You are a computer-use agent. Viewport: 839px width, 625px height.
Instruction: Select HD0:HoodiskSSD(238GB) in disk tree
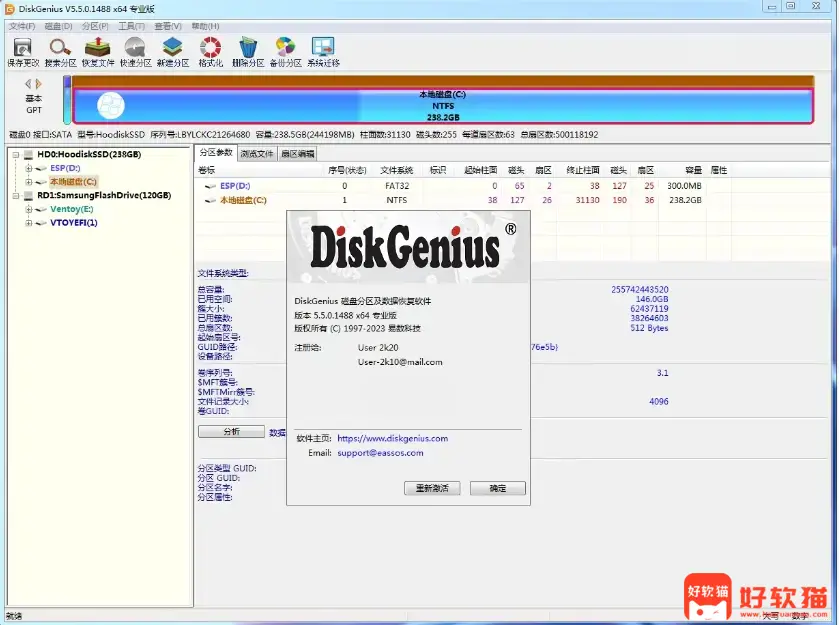coord(89,155)
